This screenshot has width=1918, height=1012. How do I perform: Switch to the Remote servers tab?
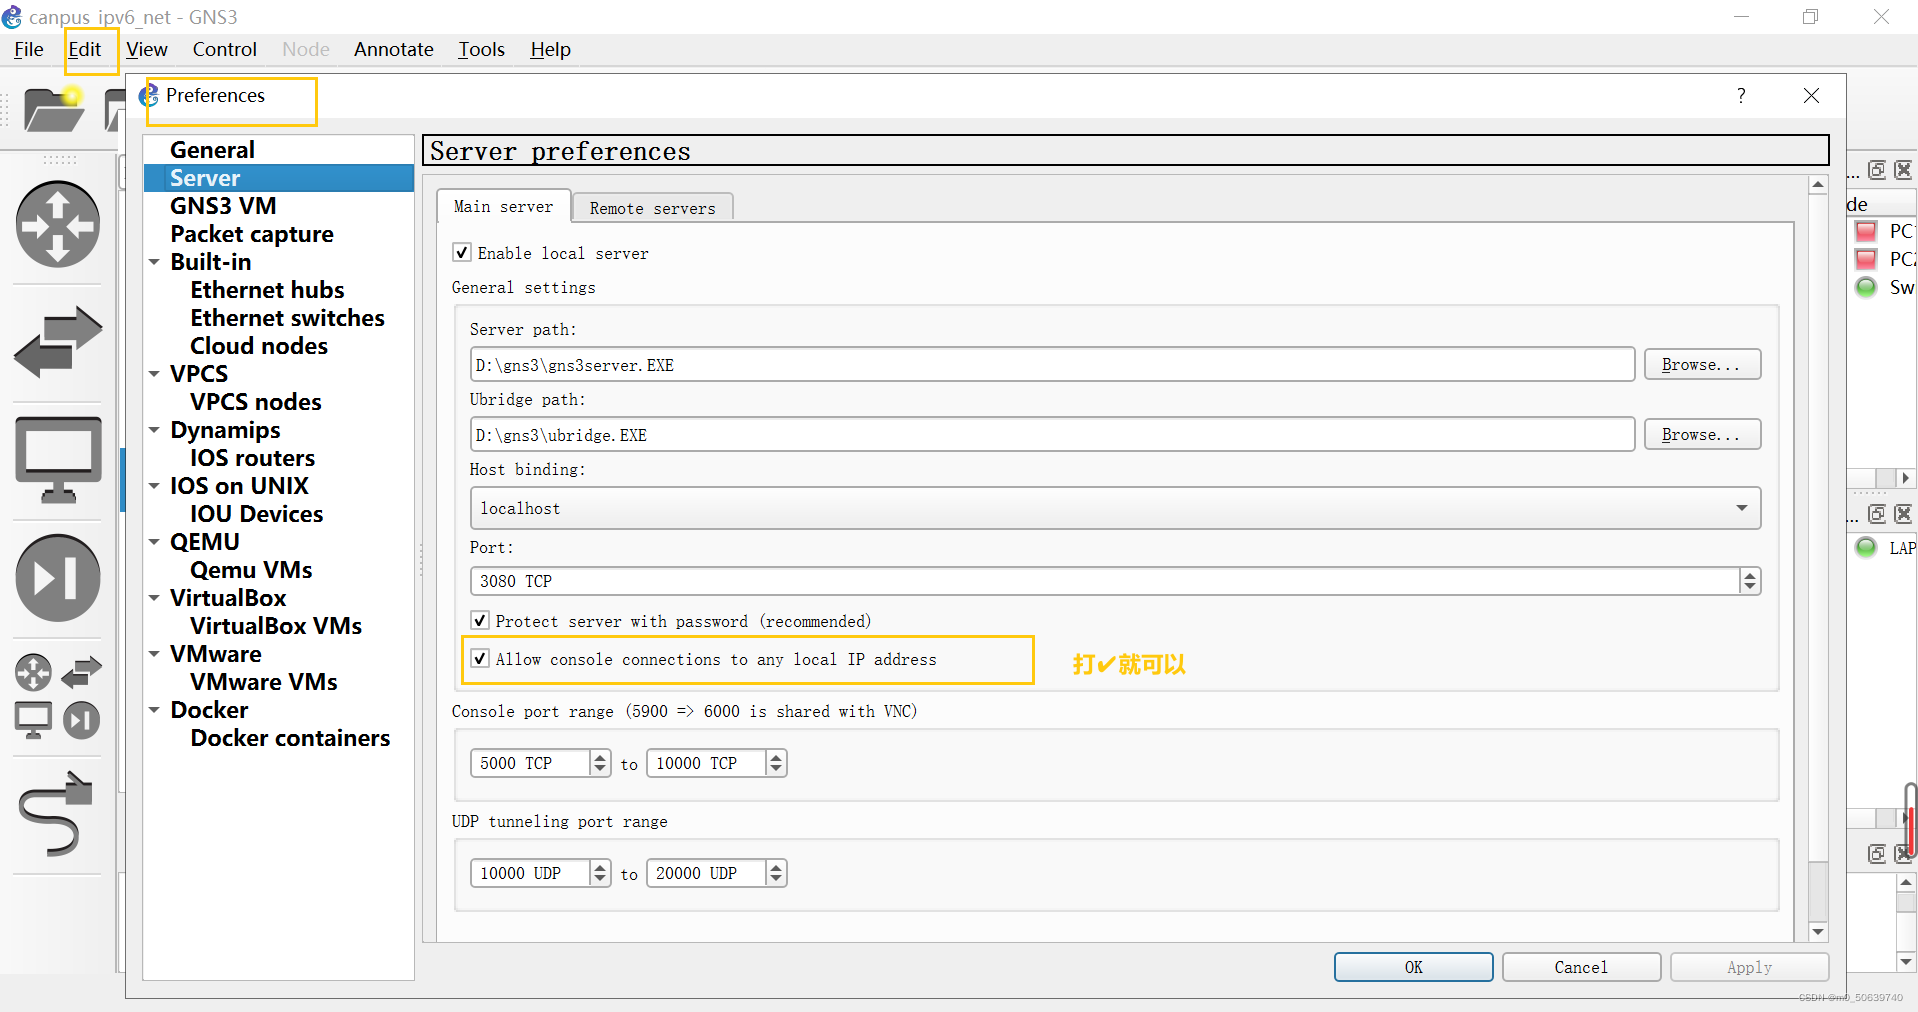(x=653, y=208)
